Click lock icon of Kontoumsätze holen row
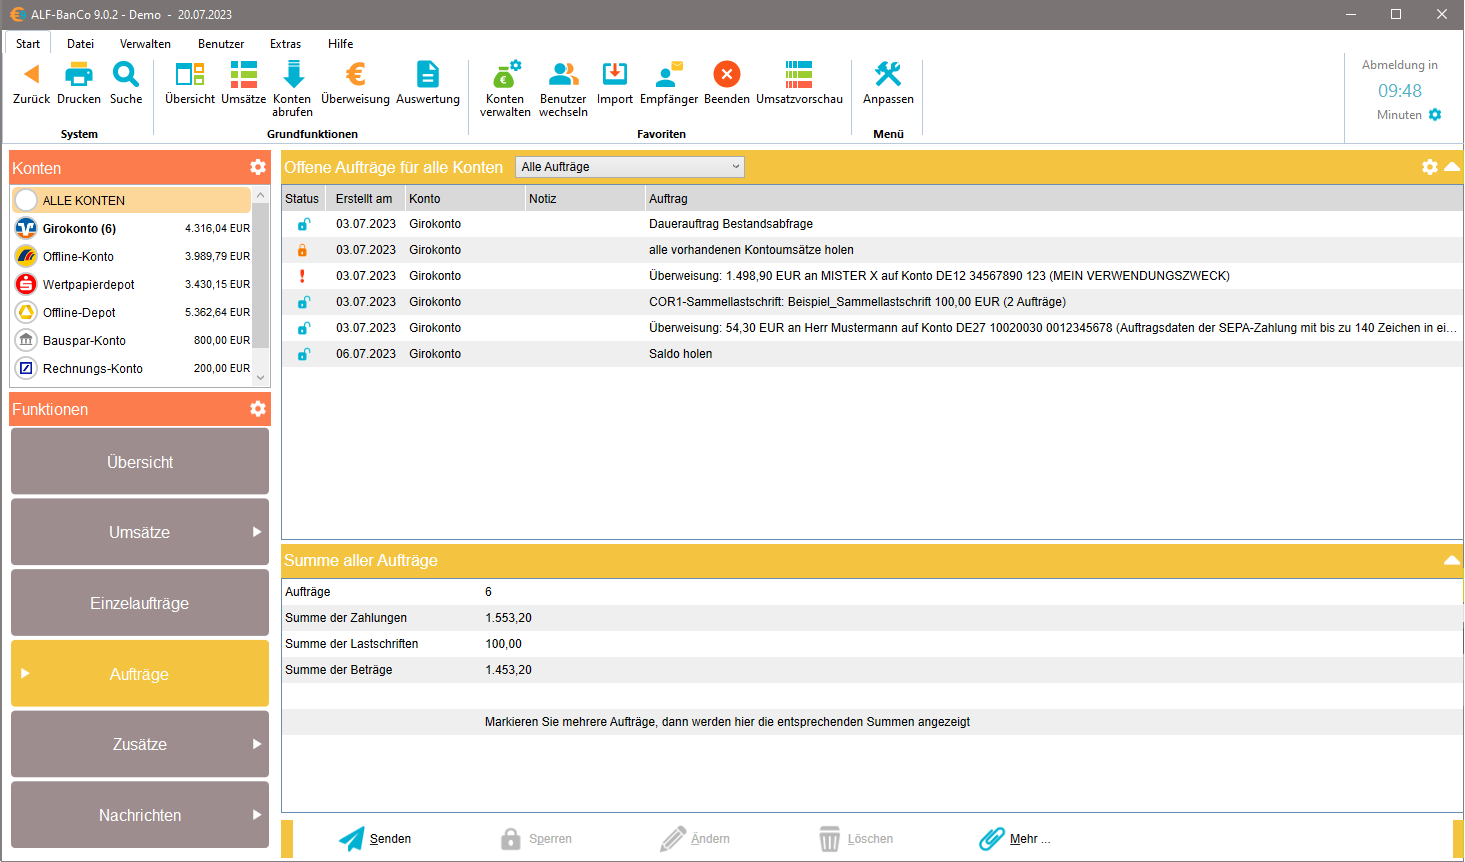 303,250
